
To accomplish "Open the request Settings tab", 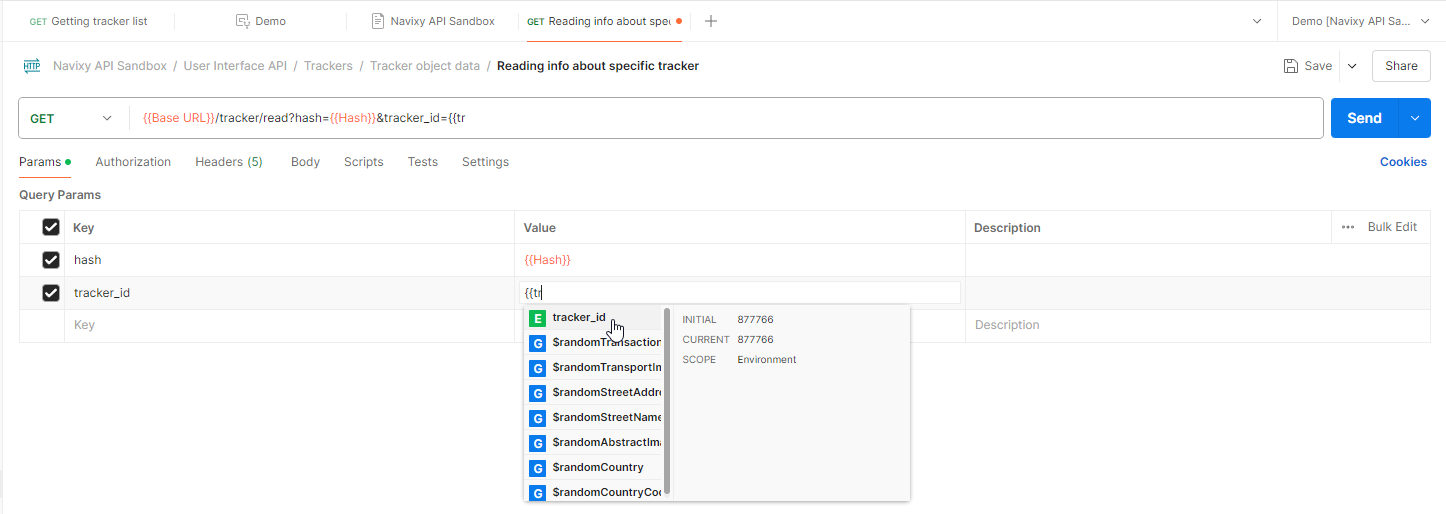I will 485,162.
